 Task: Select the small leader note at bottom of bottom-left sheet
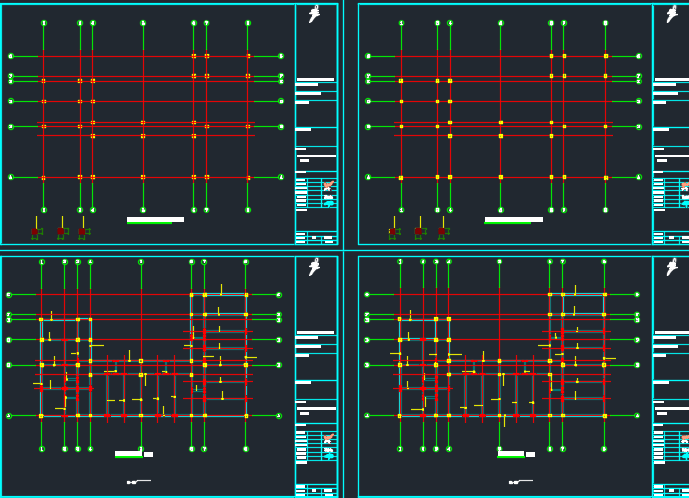(x=139, y=482)
